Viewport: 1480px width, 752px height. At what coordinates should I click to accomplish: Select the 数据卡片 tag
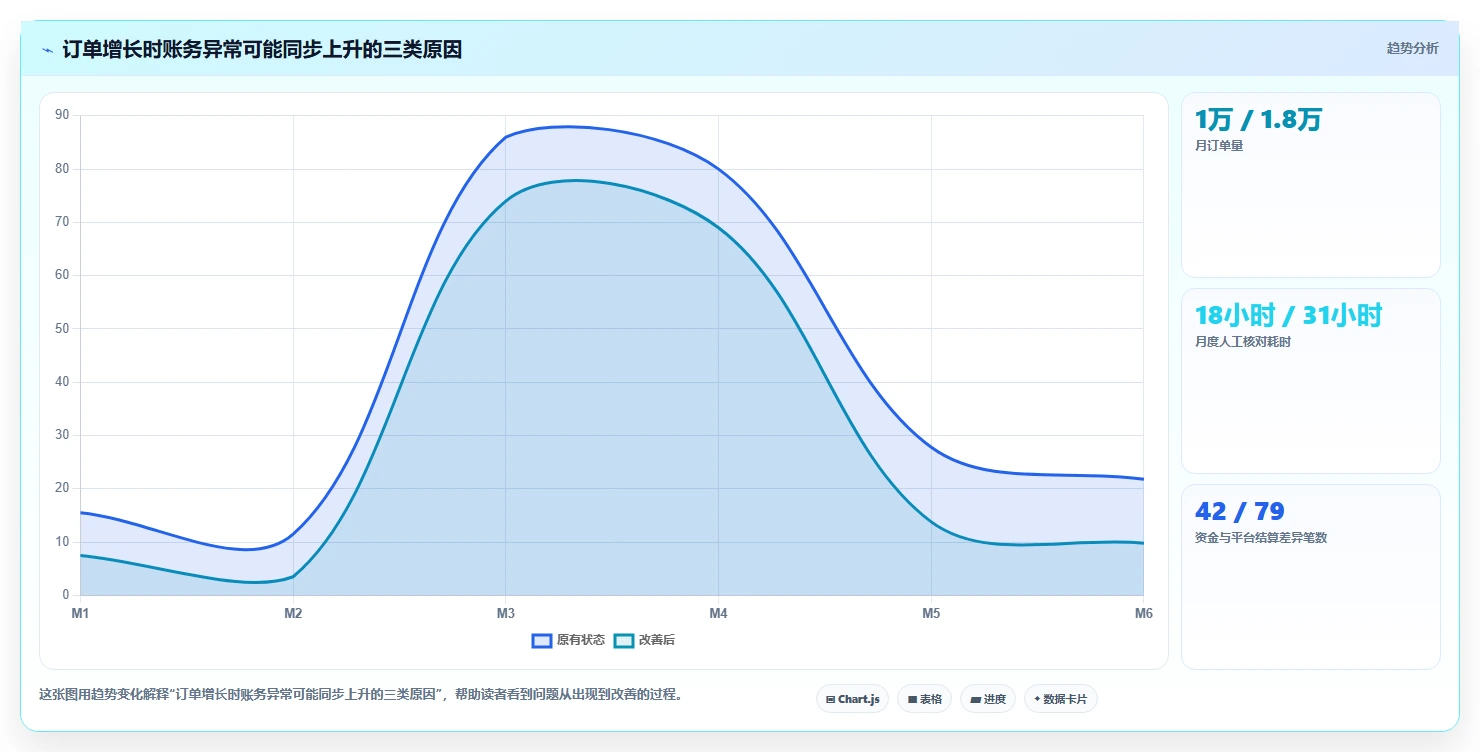1061,699
